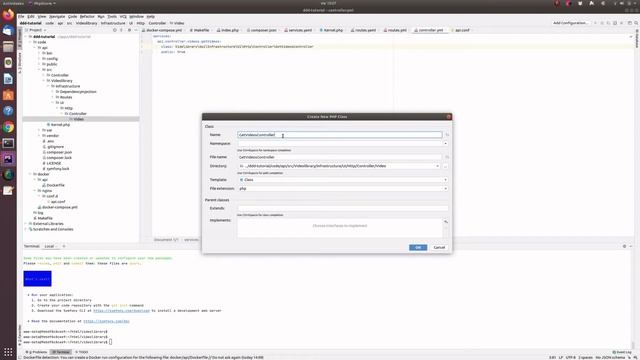Screen dimensions: 640x360
Task: Open the Tools menu
Action: coord(112,17)
